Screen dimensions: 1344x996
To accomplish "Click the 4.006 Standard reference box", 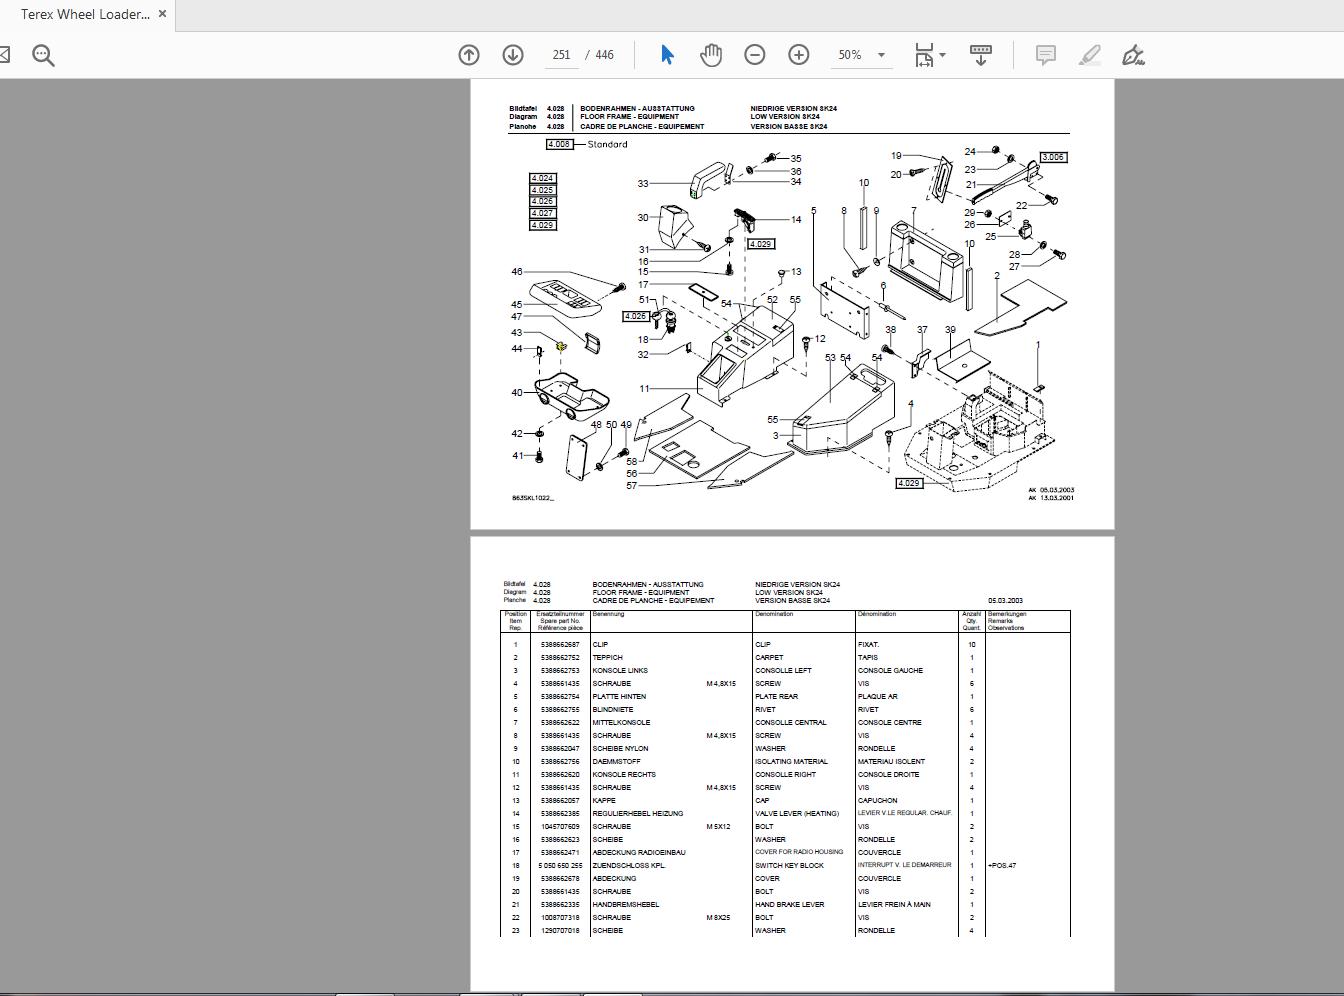I will tap(559, 144).
